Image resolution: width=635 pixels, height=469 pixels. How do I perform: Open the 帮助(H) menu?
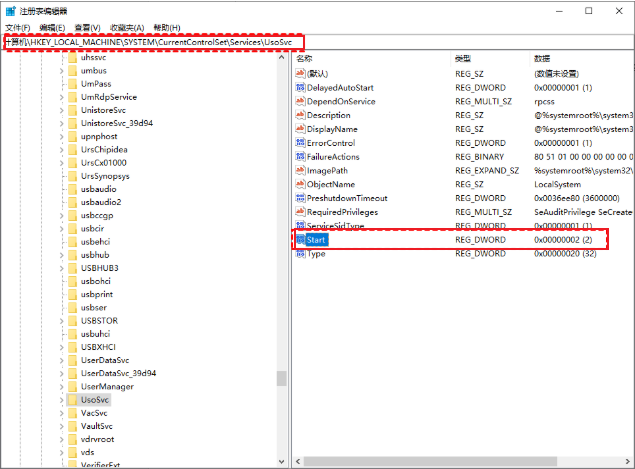click(x=167, y=28)
